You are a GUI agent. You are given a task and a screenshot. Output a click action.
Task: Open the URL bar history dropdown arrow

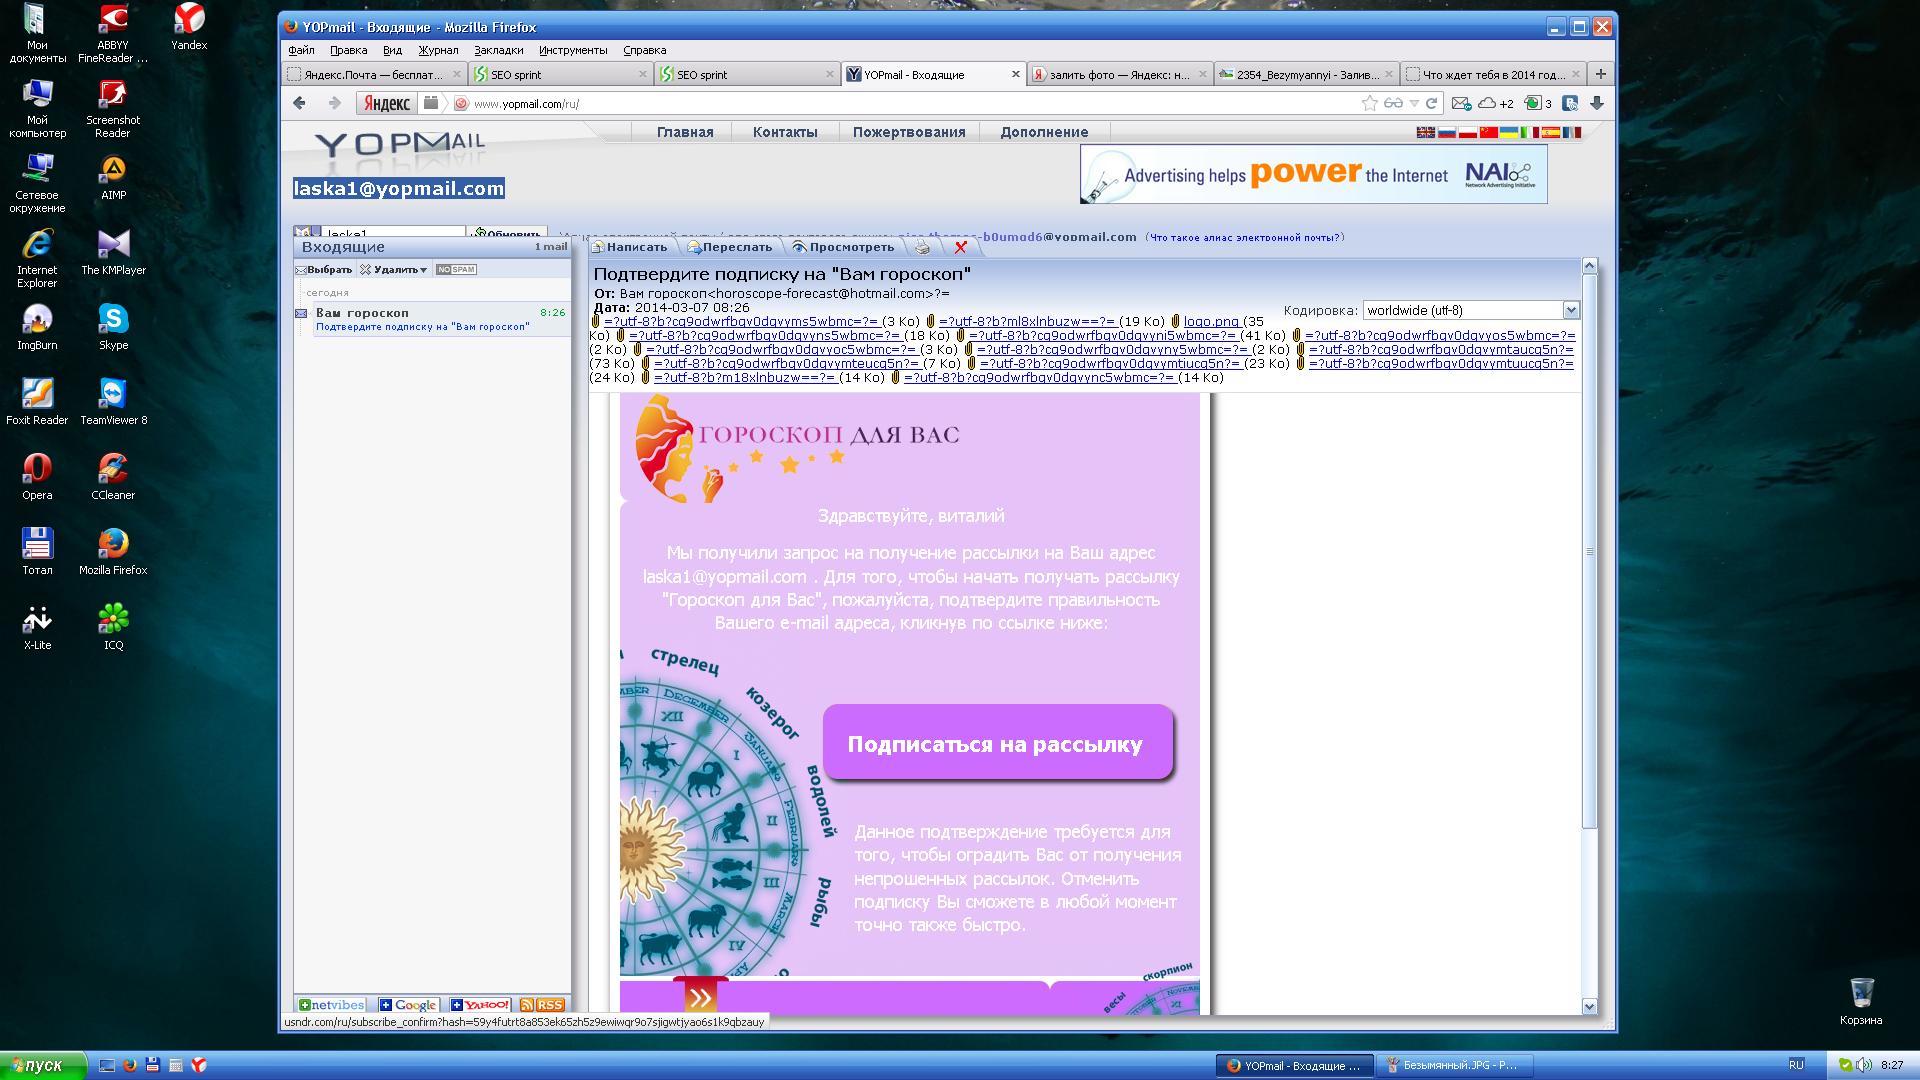(x=1414, y=103)
